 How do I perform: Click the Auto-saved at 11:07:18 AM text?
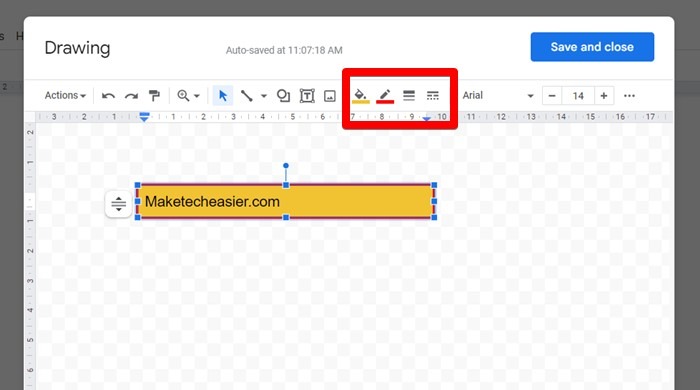(x=284, y=50)
